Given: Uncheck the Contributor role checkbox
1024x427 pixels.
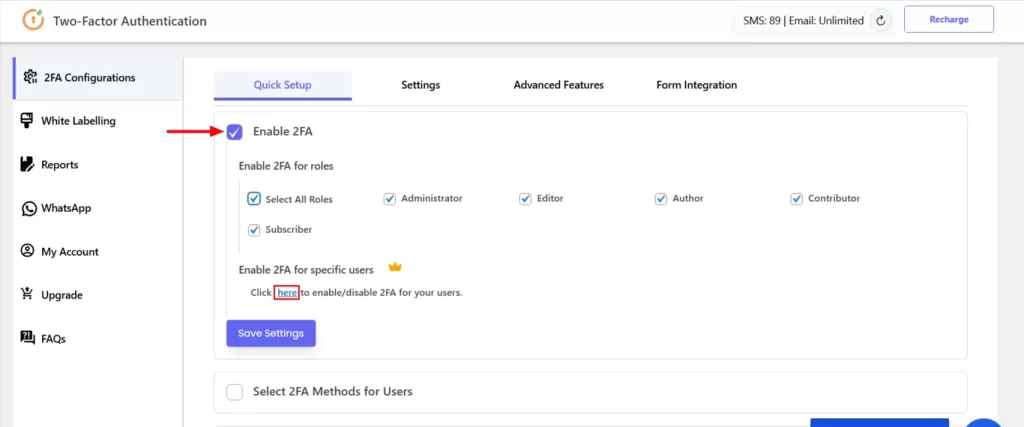Looking at the screenshot, I should pos(797,198).
